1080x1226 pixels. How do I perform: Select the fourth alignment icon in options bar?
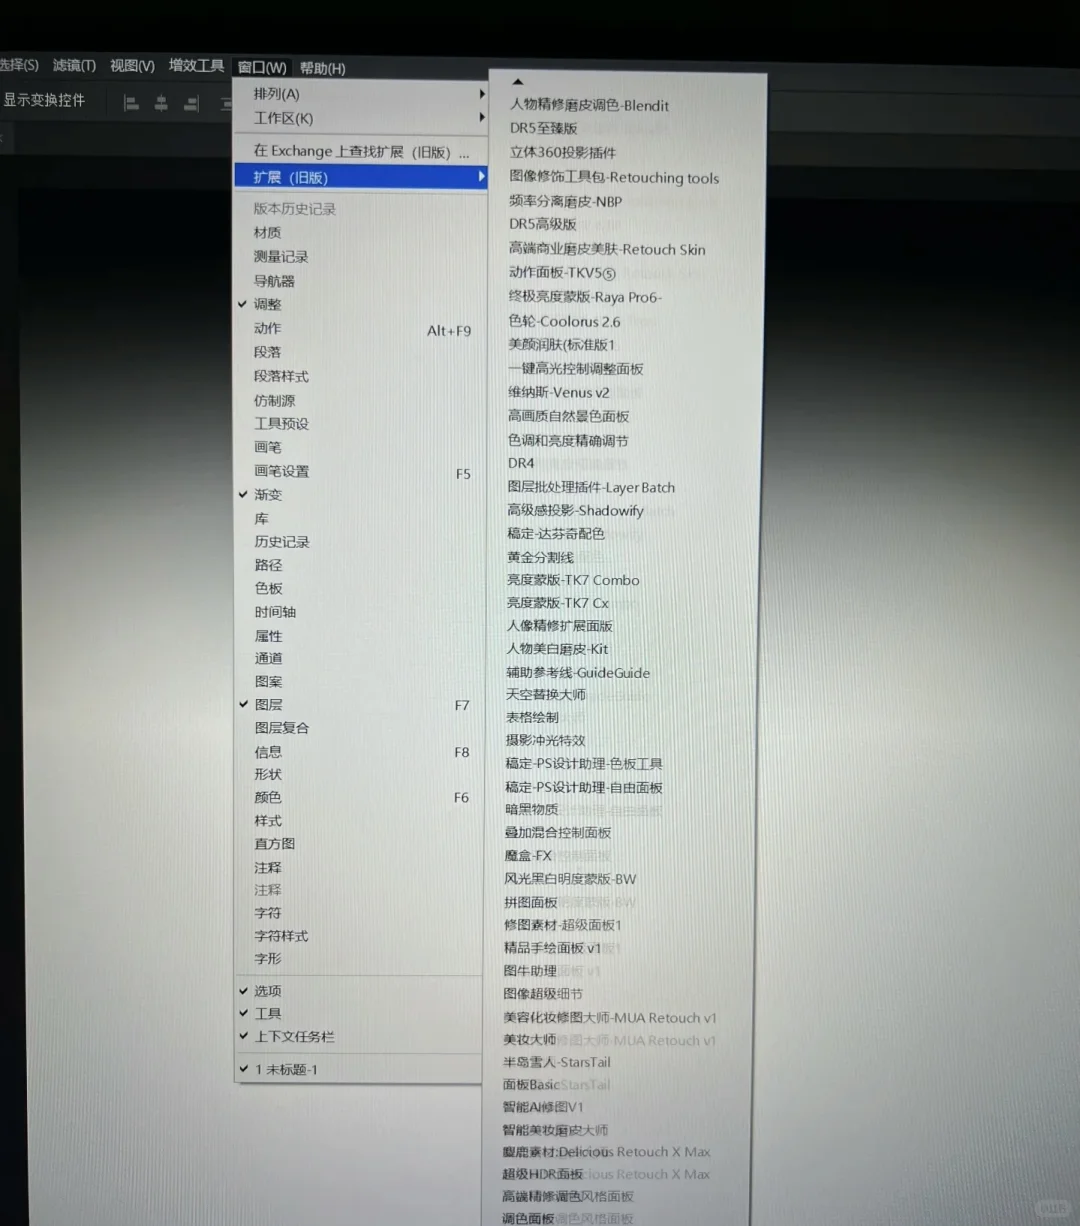tap(225, 103)
